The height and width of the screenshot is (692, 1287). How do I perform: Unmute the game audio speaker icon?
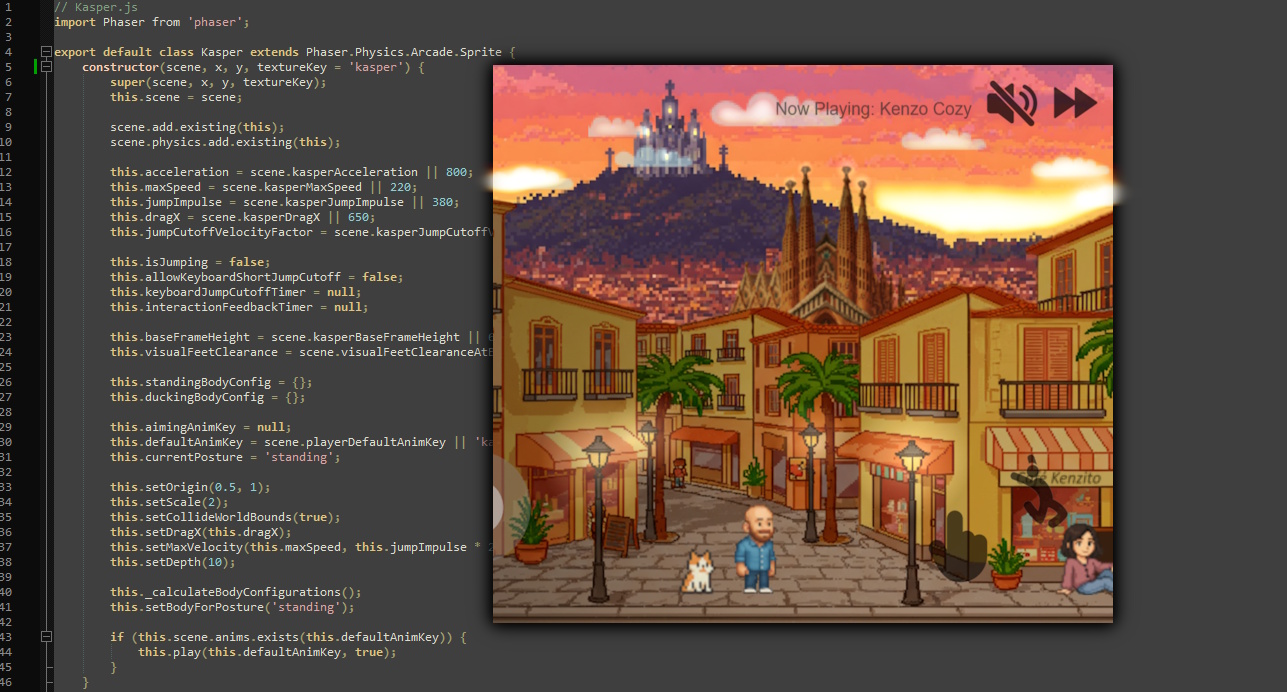pos(1012,101)
